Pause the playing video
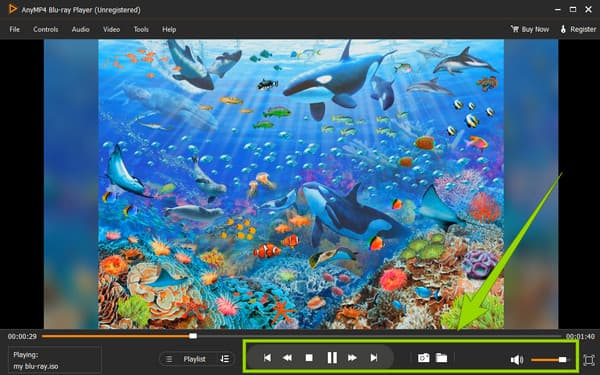Screen dimensions: 600x375 tap(332, 358)
